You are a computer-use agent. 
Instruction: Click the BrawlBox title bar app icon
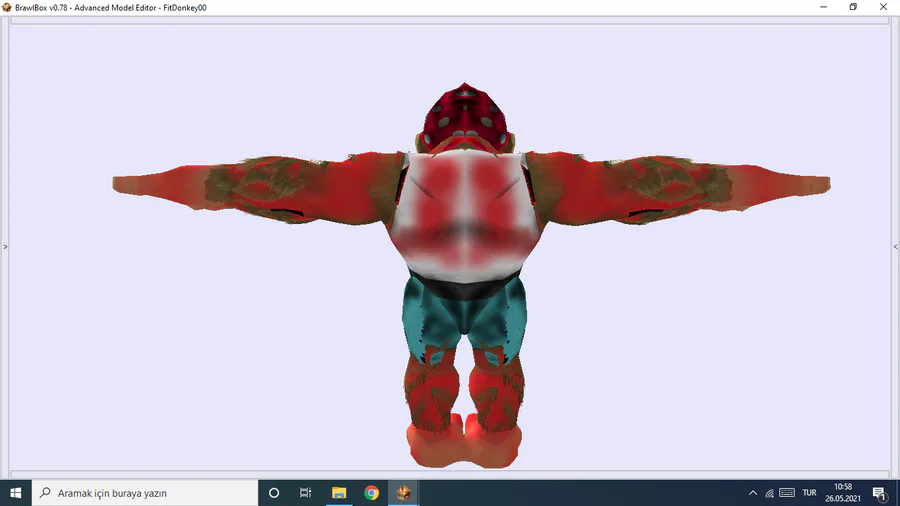[x=7, y=7]
